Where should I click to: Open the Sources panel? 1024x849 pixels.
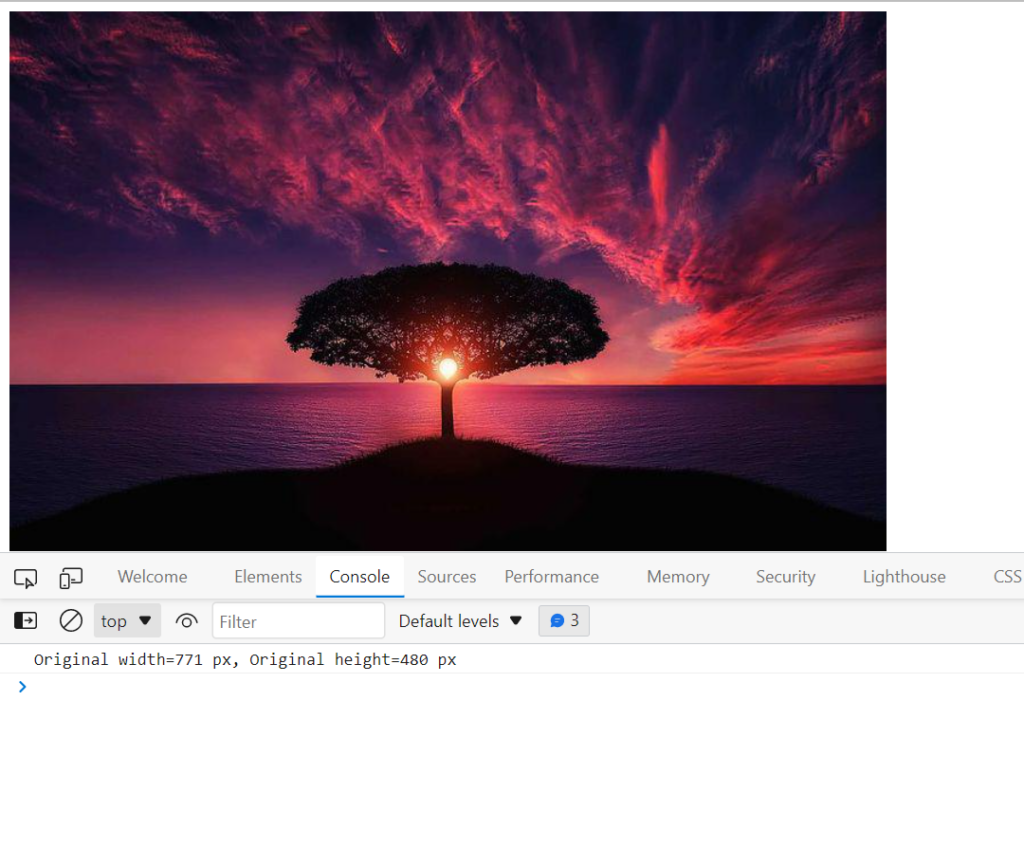(x=446, y=576)
